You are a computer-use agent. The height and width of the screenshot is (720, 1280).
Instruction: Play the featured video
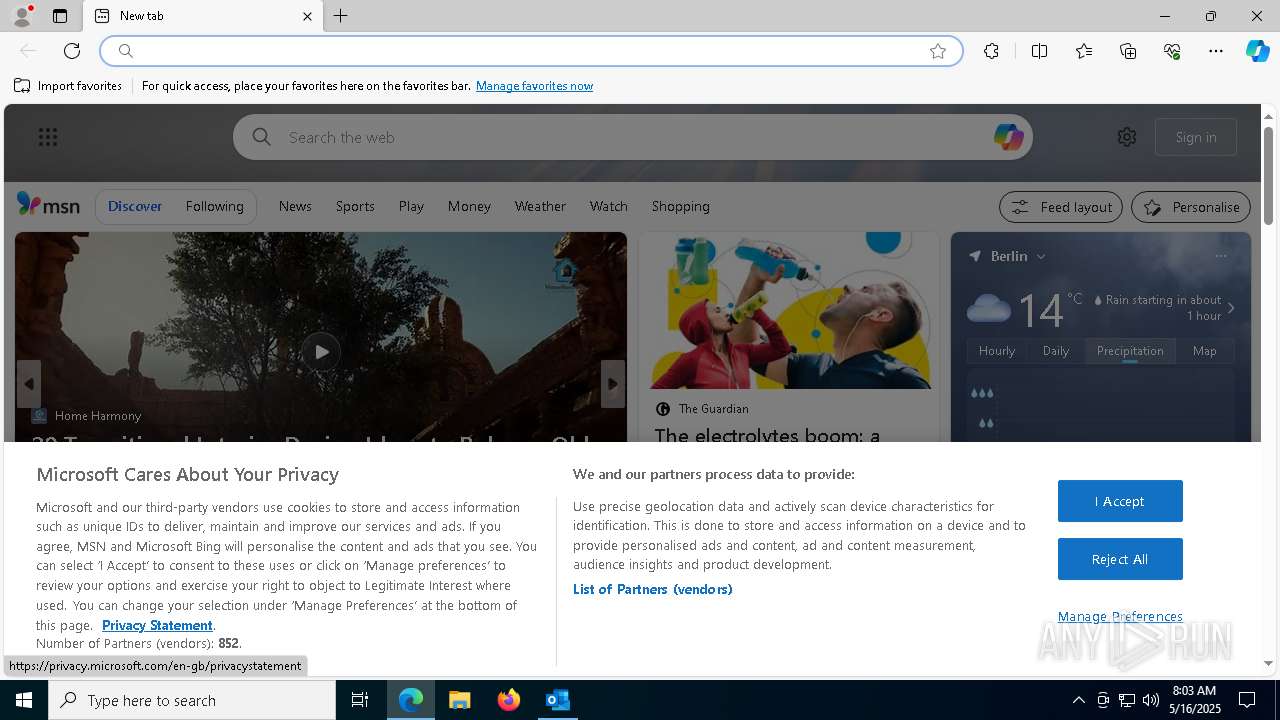pyautogui.click(x=321, y=352)
